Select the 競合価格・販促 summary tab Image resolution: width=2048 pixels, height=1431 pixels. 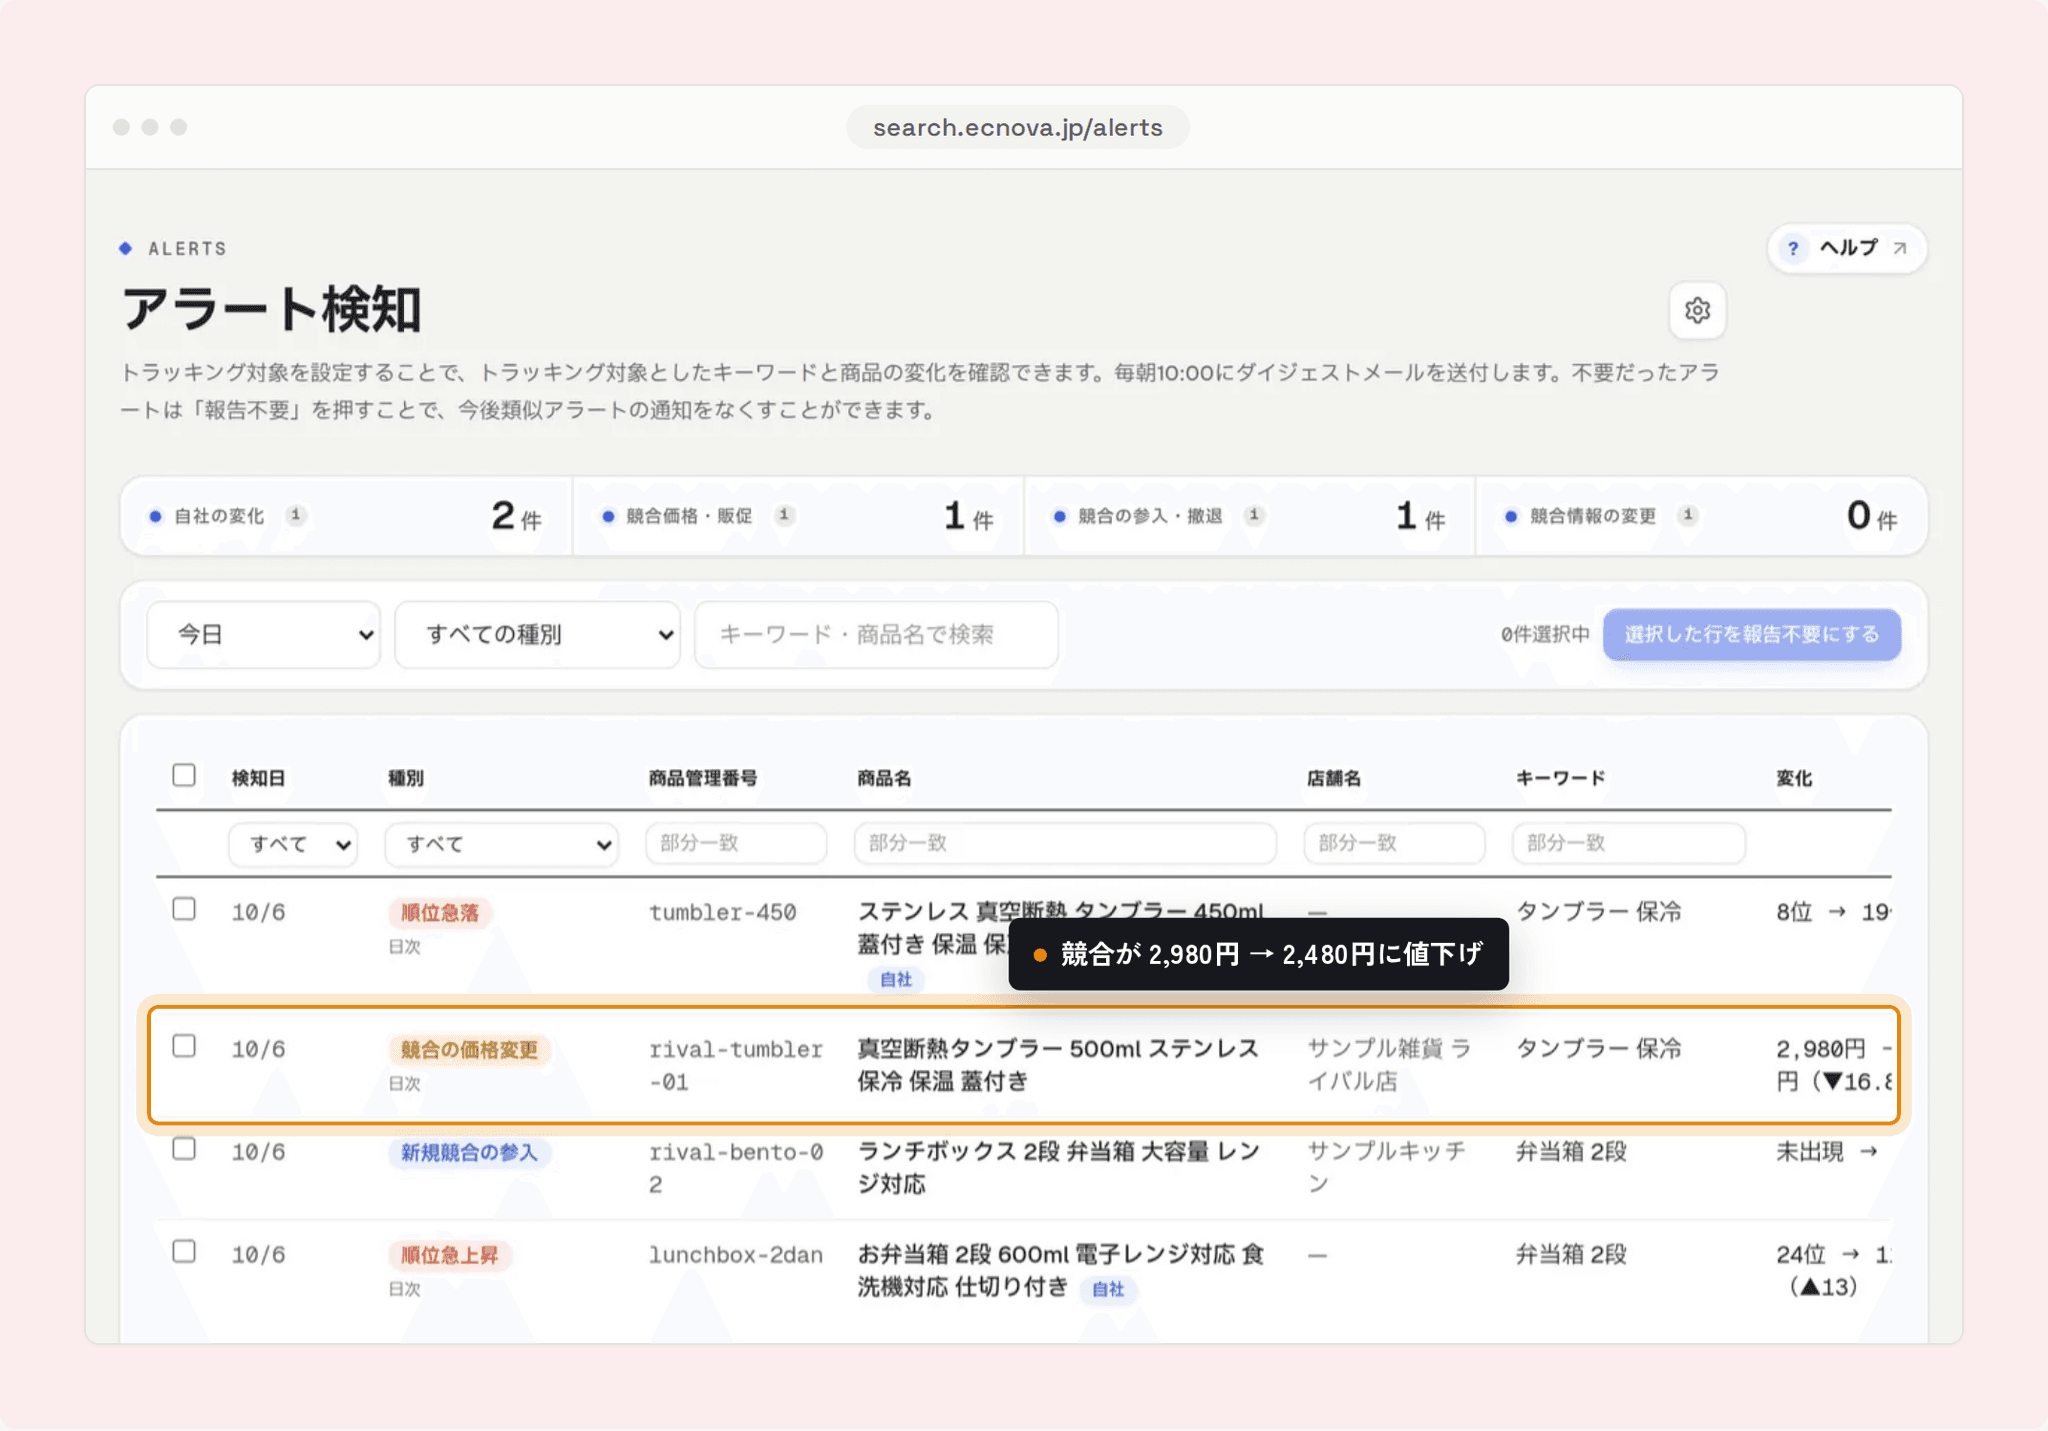tap(798, 516)
